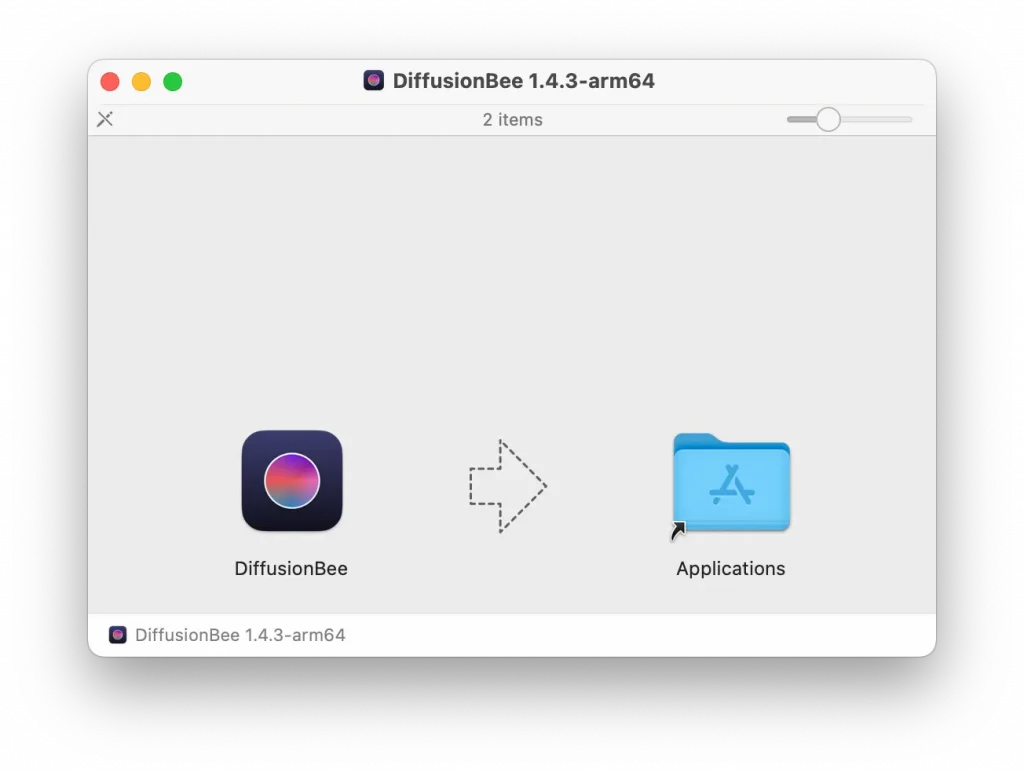1024x773 pixels.
Task: Minimize the window with the yellow button
Action: (141, 82)
